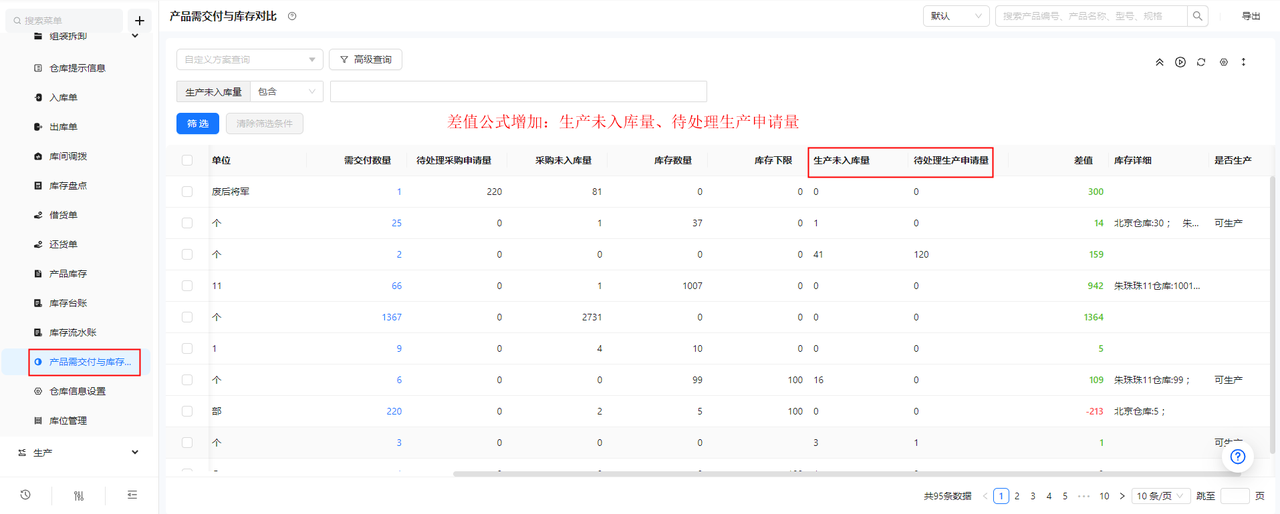Check the row with unit 废后将军

click(187, 191)
